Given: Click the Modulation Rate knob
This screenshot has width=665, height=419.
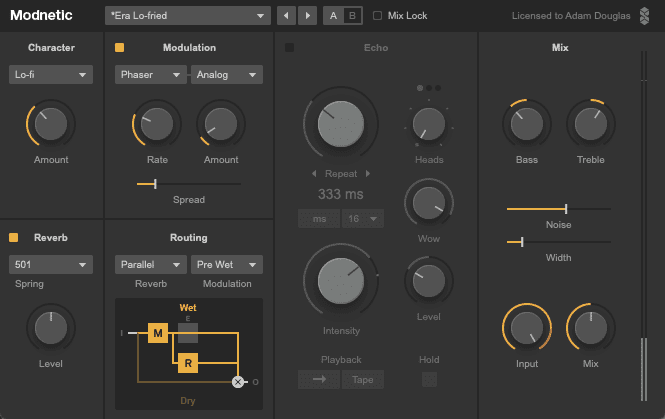Looking at the screenshot, I should pyautogui.click(x=157, y=124).
